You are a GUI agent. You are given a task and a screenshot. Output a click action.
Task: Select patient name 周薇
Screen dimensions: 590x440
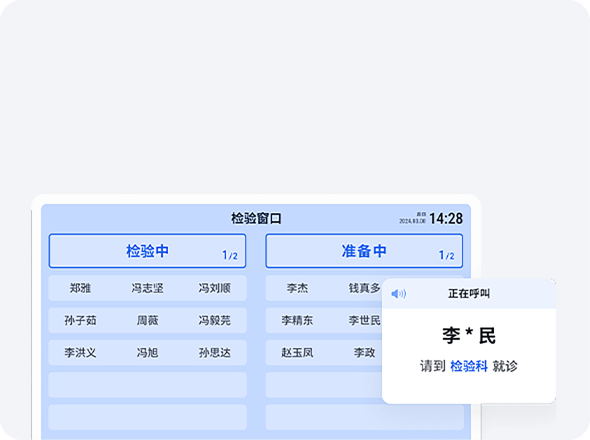click(148, 320)
